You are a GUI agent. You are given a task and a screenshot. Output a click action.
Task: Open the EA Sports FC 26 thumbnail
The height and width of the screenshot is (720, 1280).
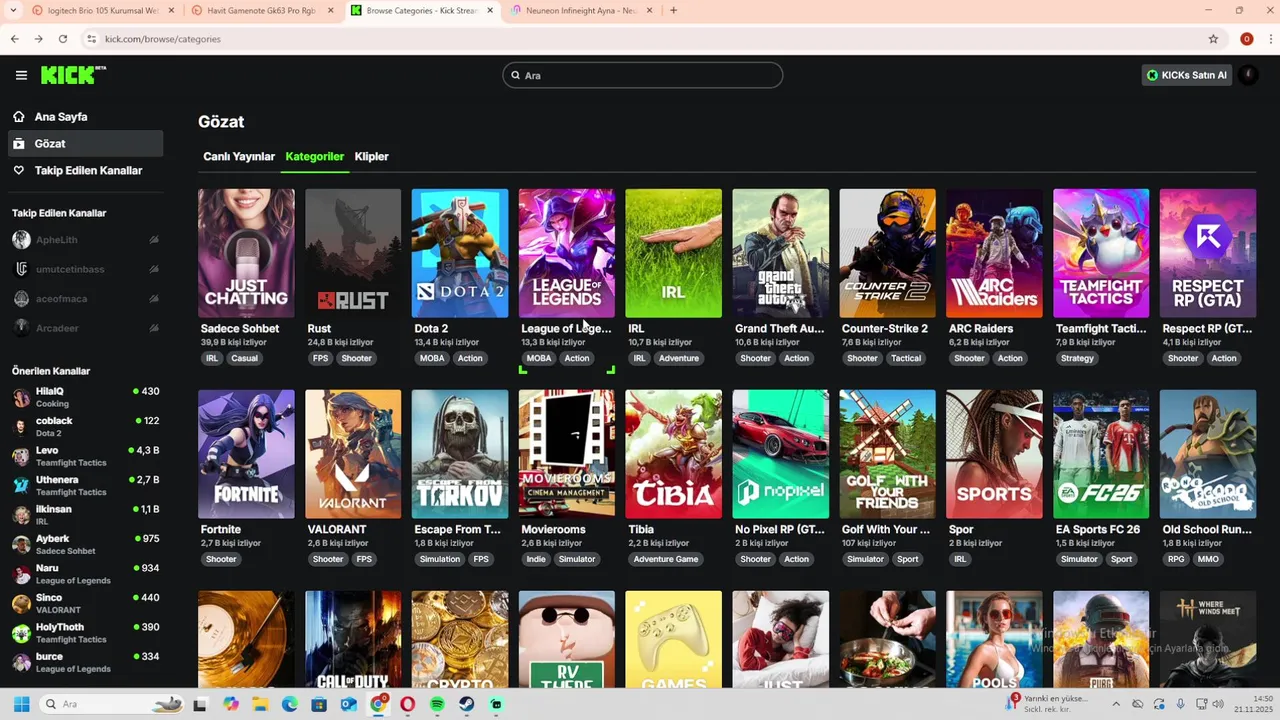(x=1101, y=454)
